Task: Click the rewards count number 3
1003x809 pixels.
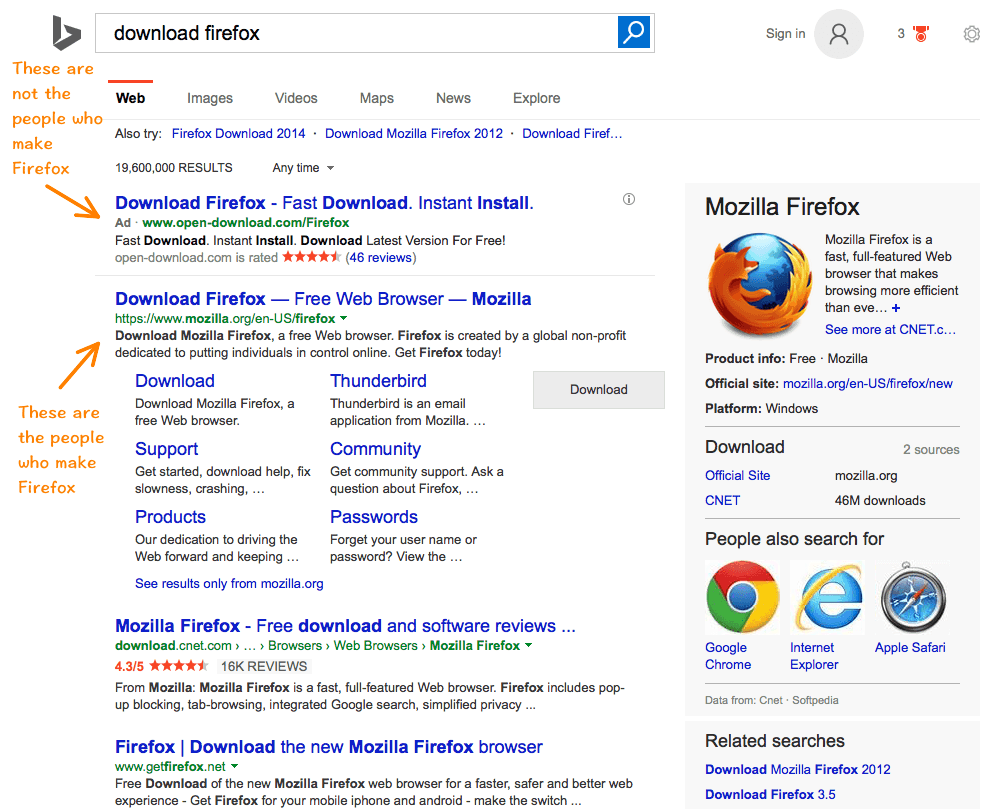Action: [901, 33]
